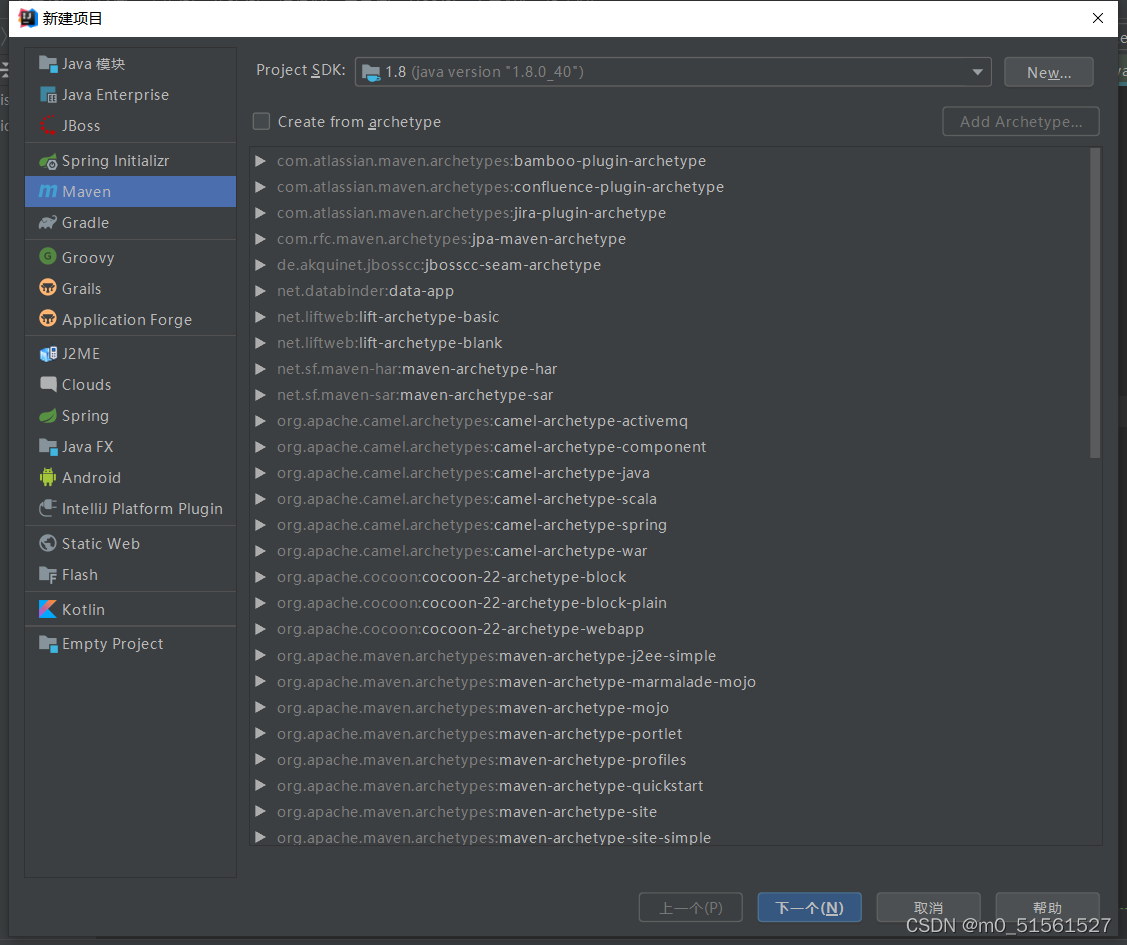Choose Android project type
The height and width of the screenshot is (945, 1127).
point(130,477)
